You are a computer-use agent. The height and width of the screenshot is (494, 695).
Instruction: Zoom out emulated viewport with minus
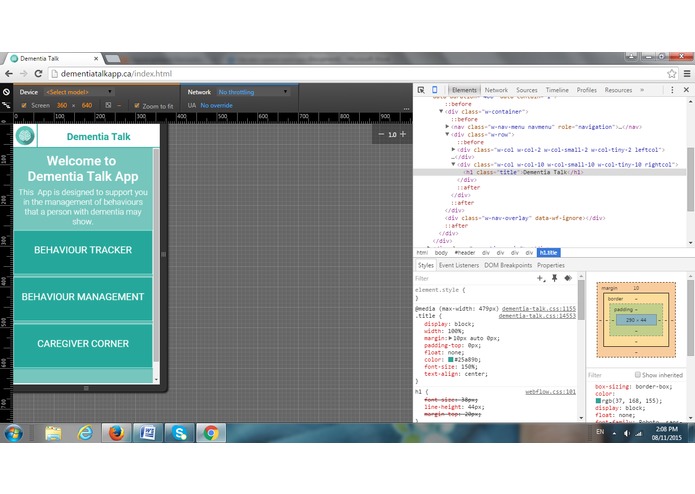[x=381, y=134]
